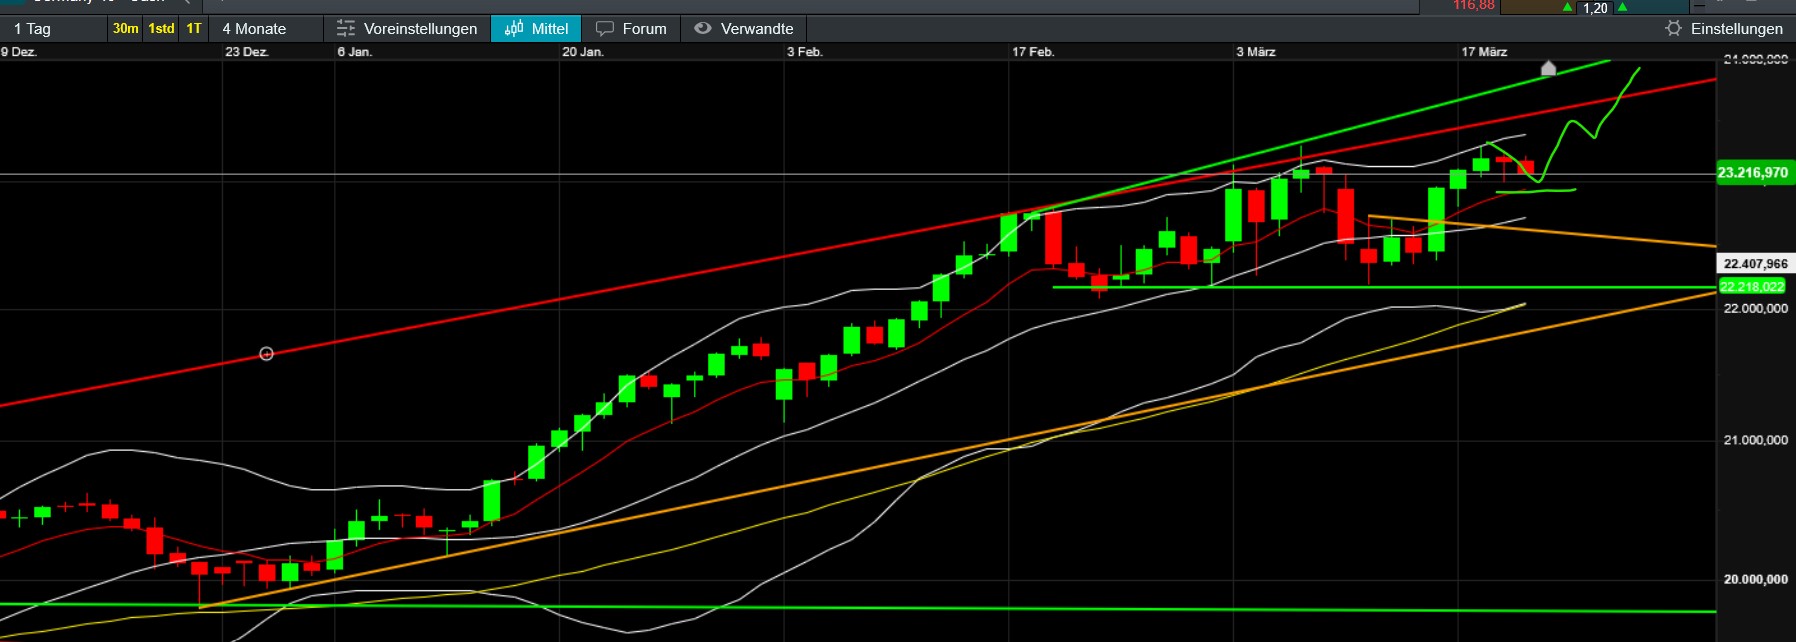Click the '3 März' date label

[1256, 52]
